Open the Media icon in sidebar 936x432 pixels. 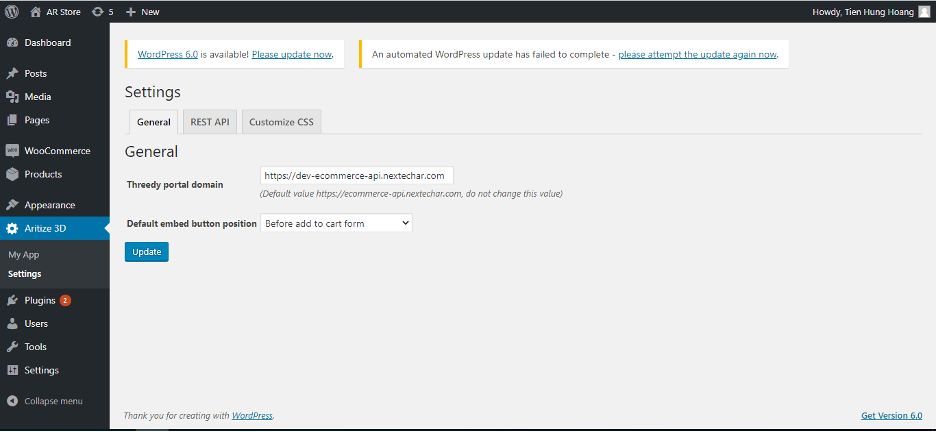(x=12, y=97)
